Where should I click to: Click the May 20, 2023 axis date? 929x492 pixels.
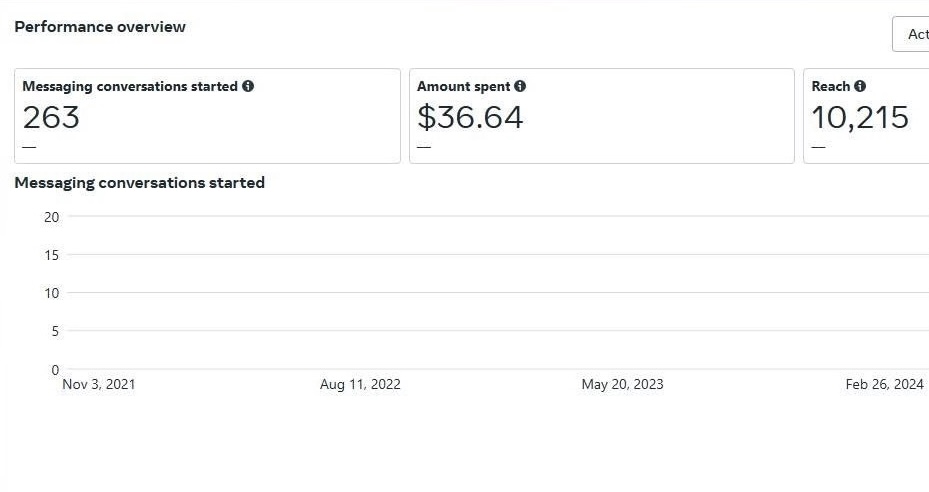622,384
